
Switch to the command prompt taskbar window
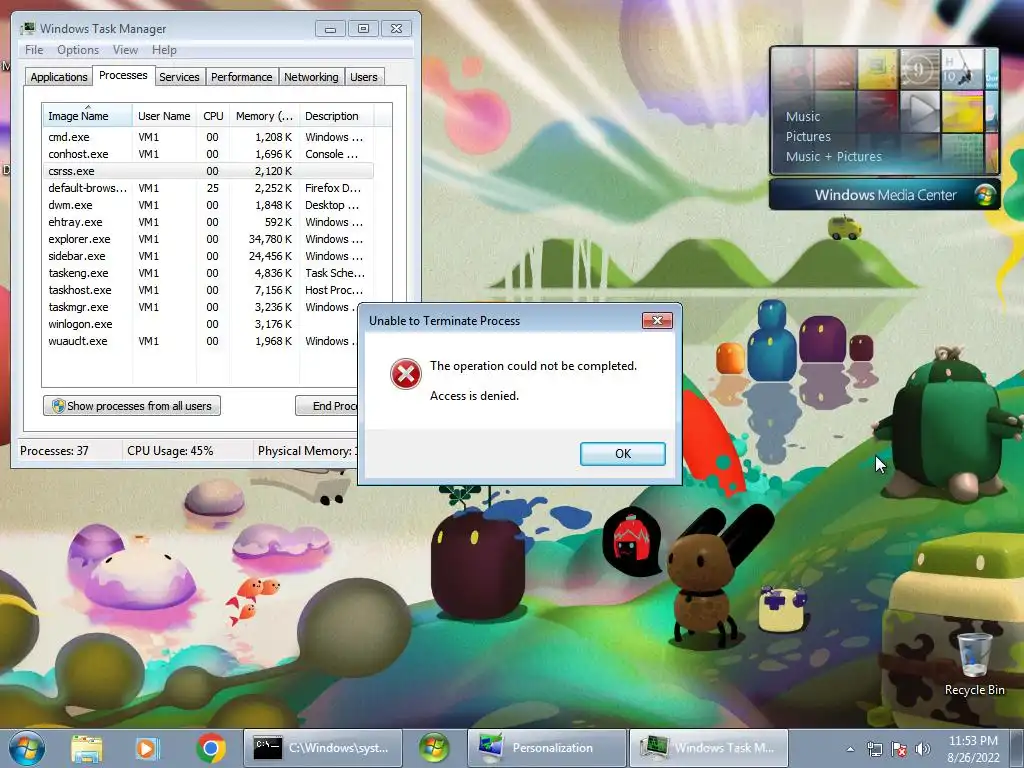pos(323,748)
